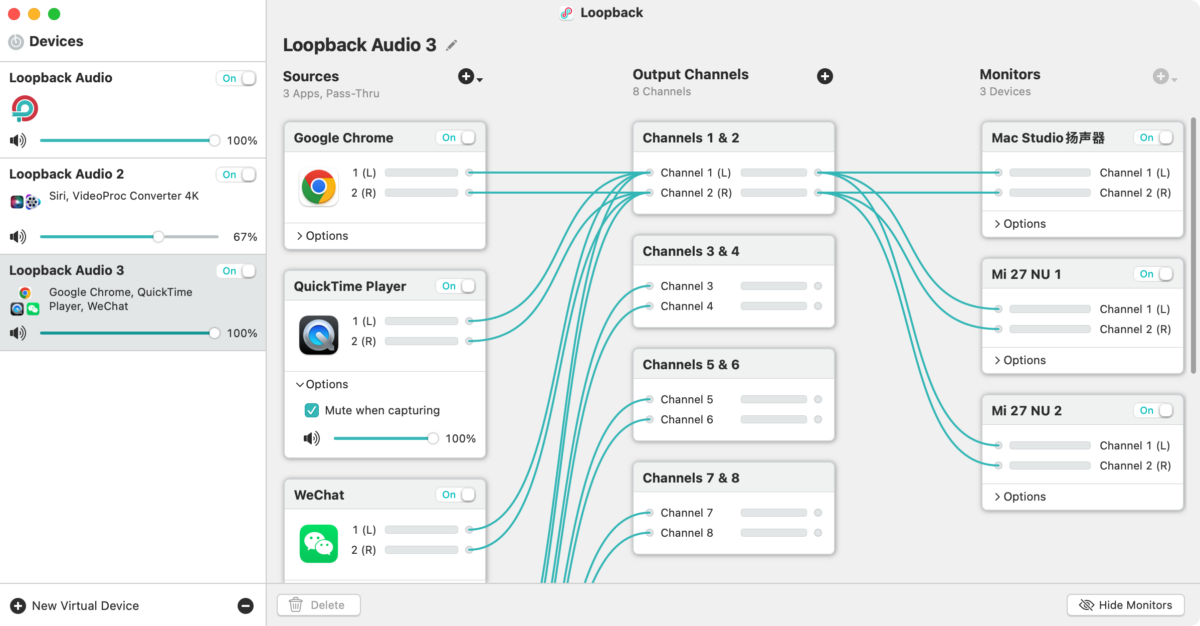Click the plus icon to add a Source
This screenshot has width=1200, height=626.
465,77
